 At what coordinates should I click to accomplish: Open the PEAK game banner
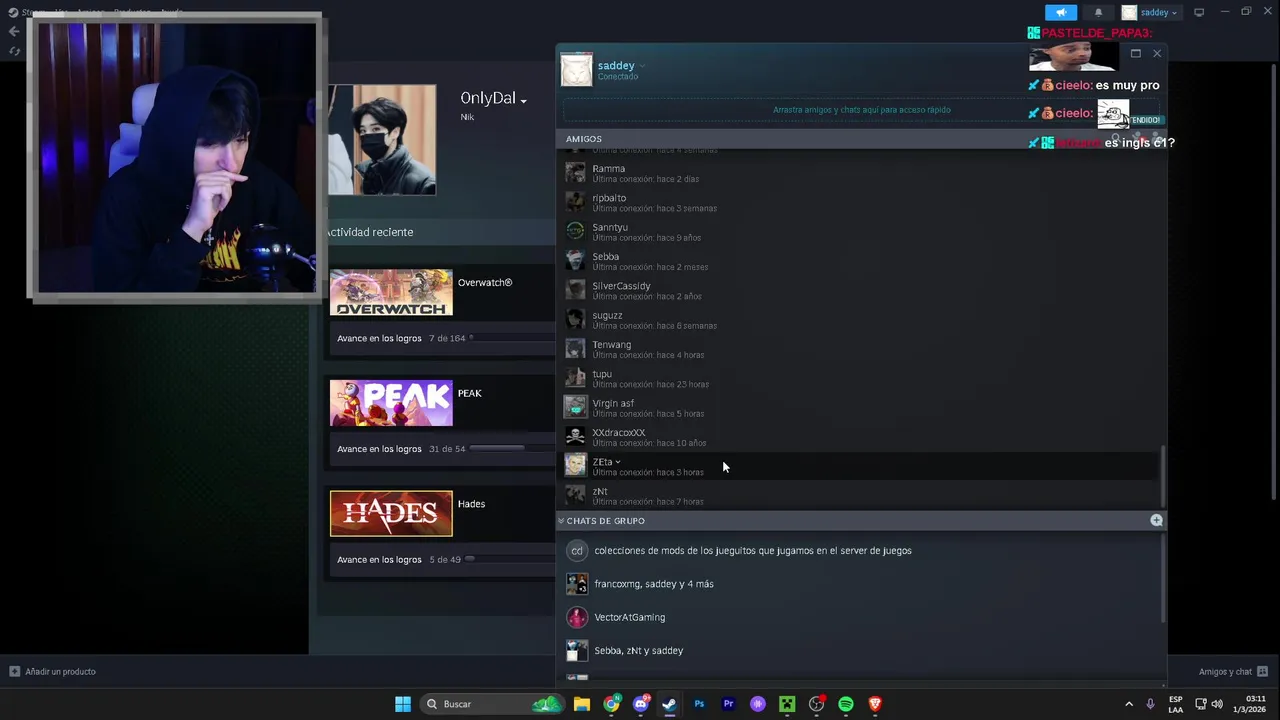pyautogui.click(x=391, y=403)
